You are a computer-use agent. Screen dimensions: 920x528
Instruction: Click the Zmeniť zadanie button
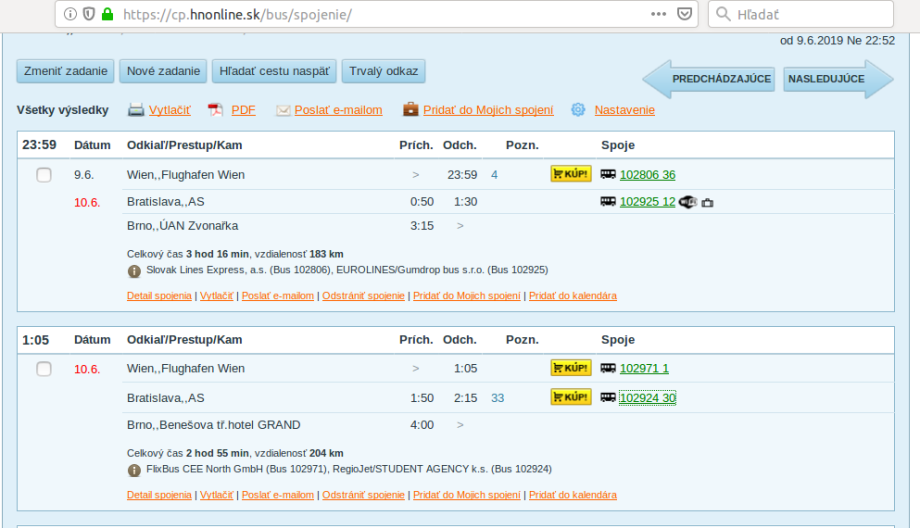tap(65, 71)
